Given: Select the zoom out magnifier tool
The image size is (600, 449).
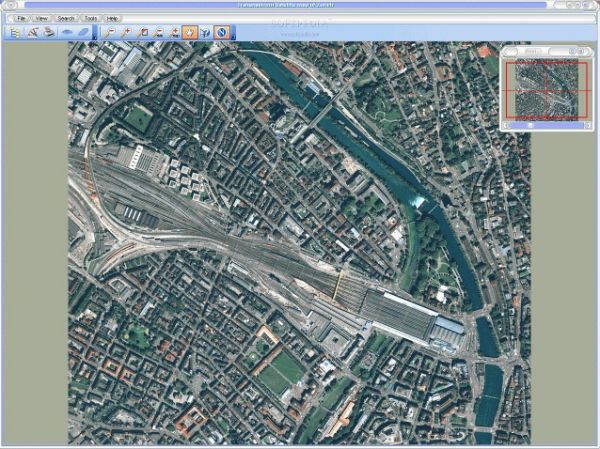Looking at the screenshot, I should pos(109,33).
